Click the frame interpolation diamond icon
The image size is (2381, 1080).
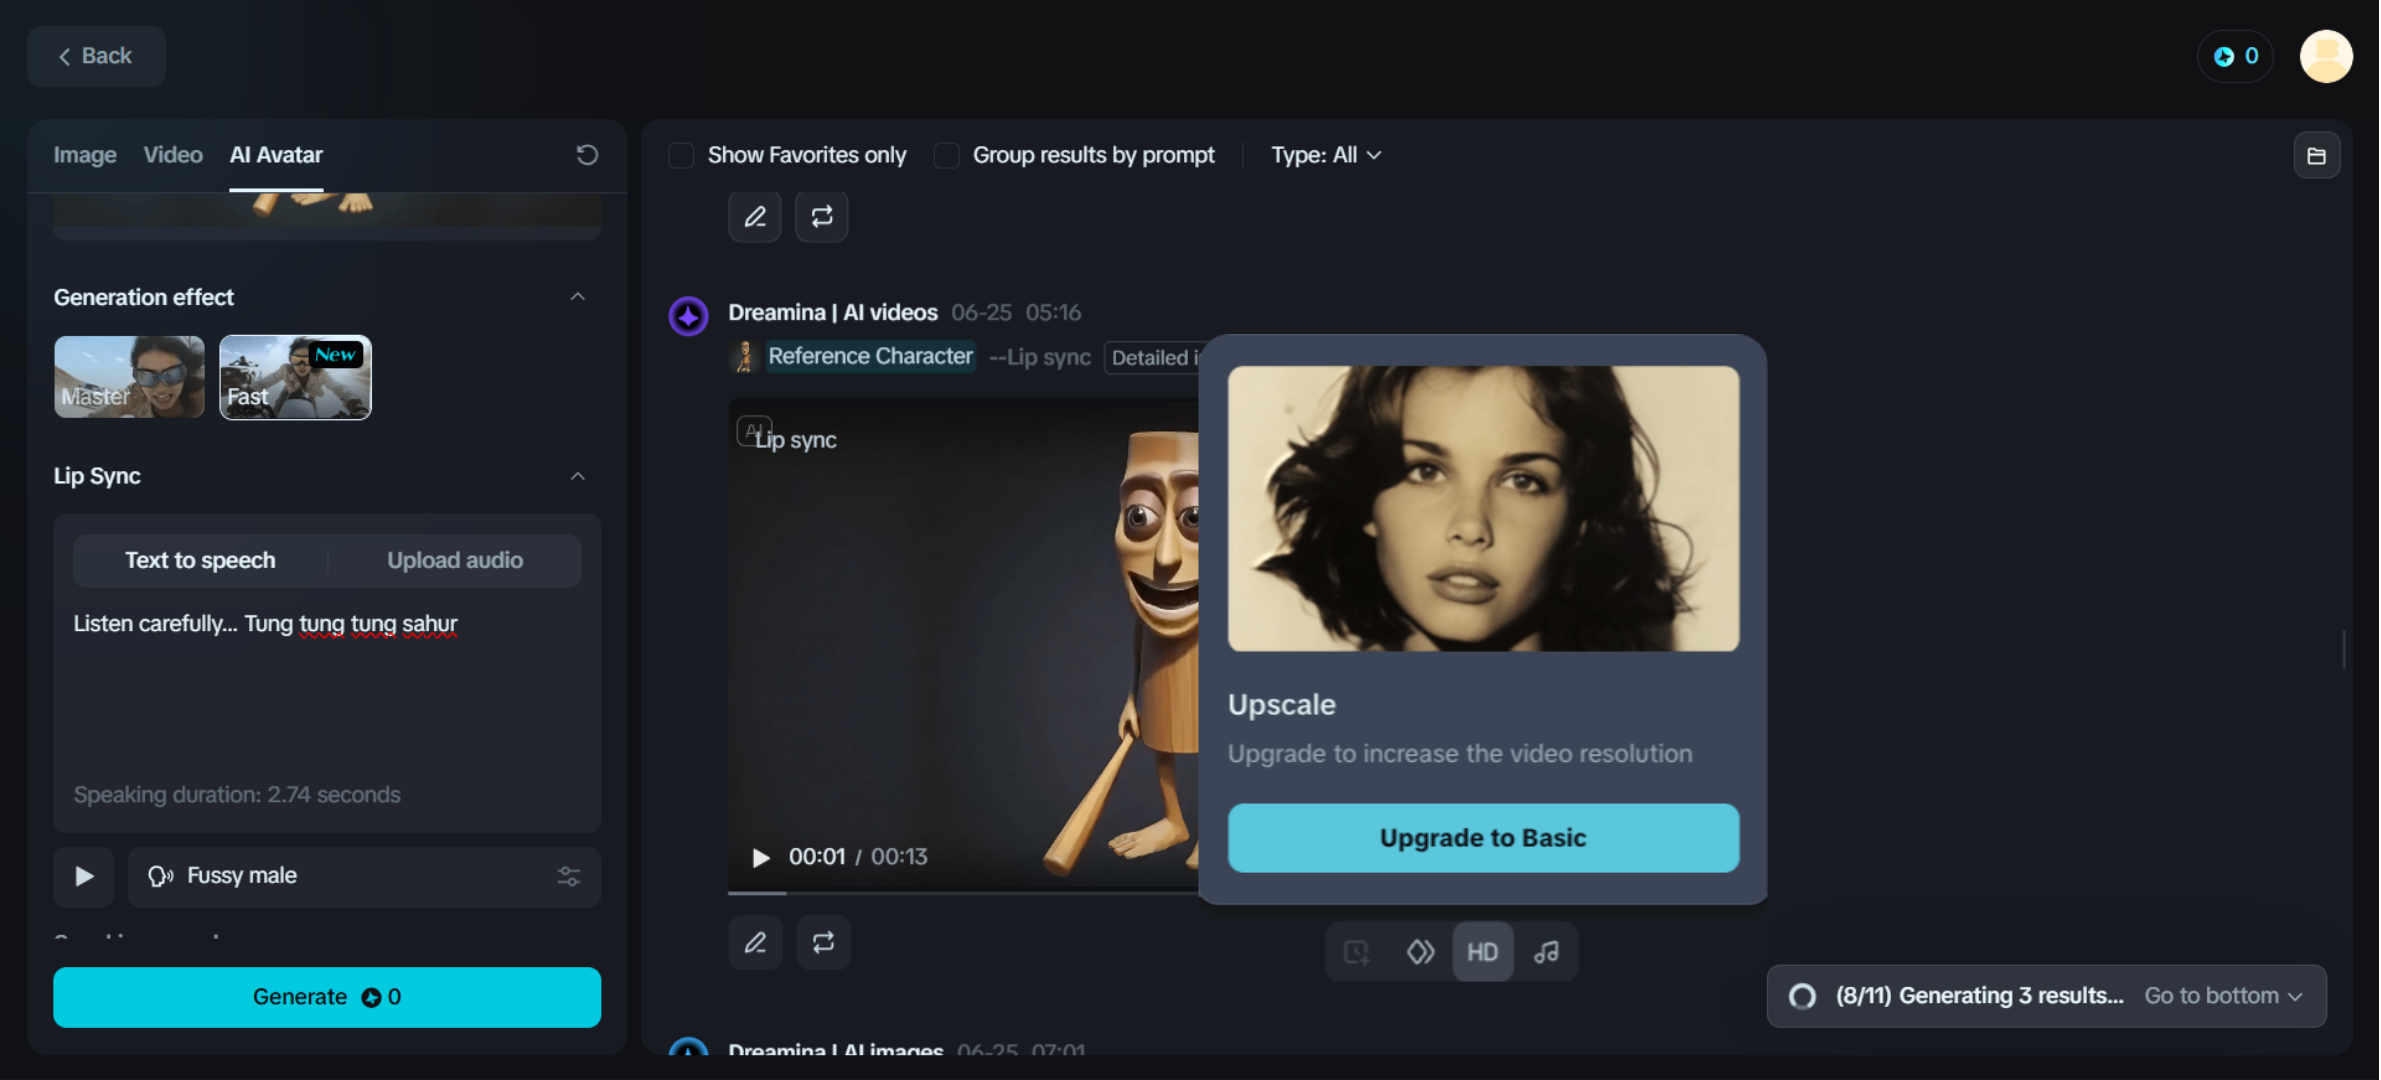[1420, 952]
